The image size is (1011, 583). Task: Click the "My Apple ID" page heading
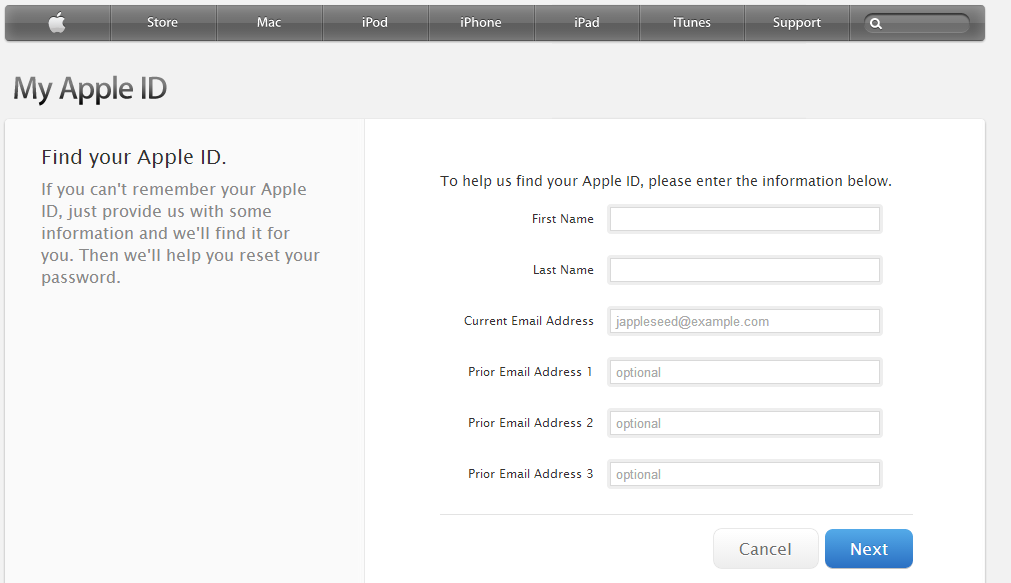pos(90,89)
